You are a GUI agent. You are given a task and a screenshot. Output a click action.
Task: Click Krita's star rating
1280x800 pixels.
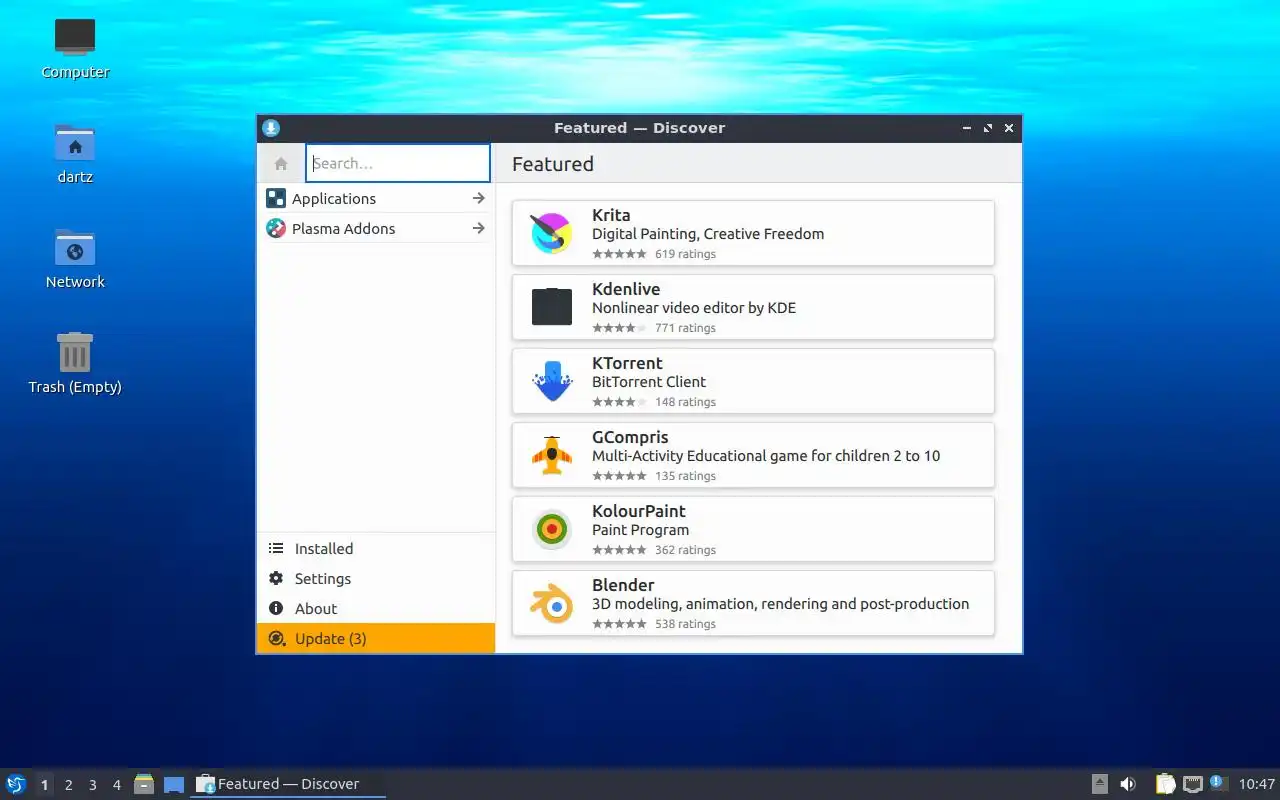click(619, 254)
